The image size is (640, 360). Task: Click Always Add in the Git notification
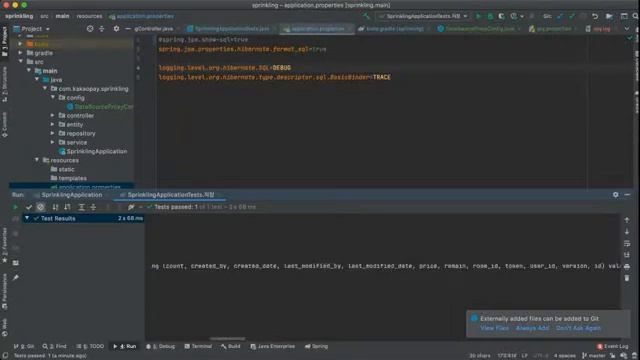[532, 328]
